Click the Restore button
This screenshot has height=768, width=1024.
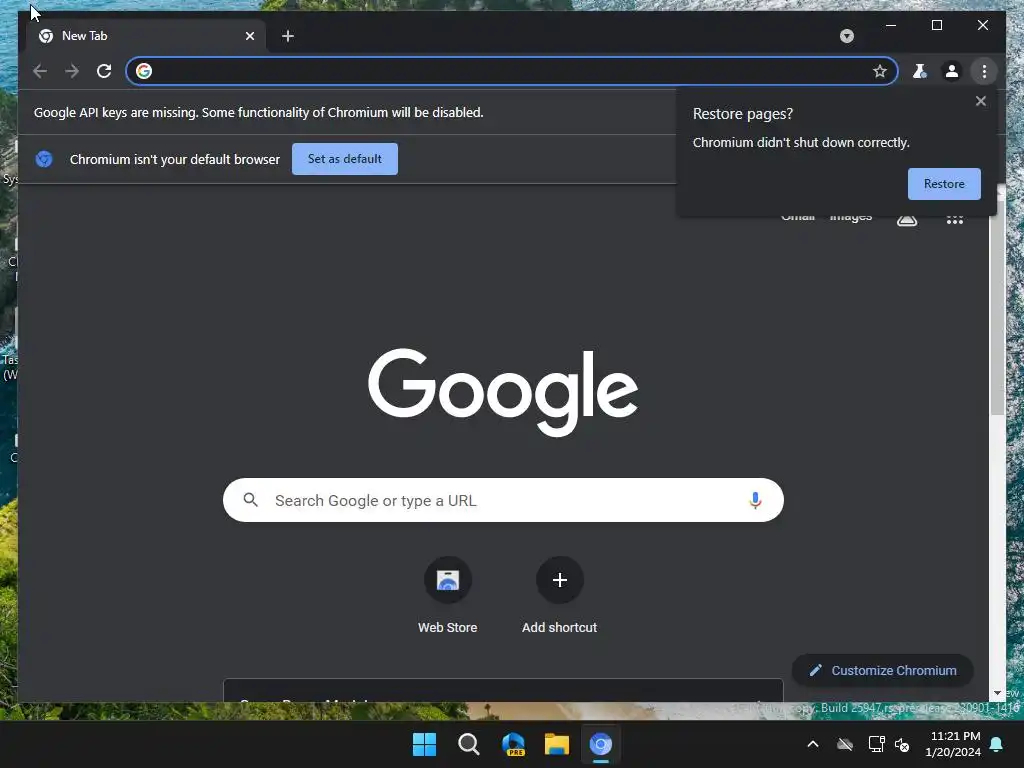[x=944, y=184]
